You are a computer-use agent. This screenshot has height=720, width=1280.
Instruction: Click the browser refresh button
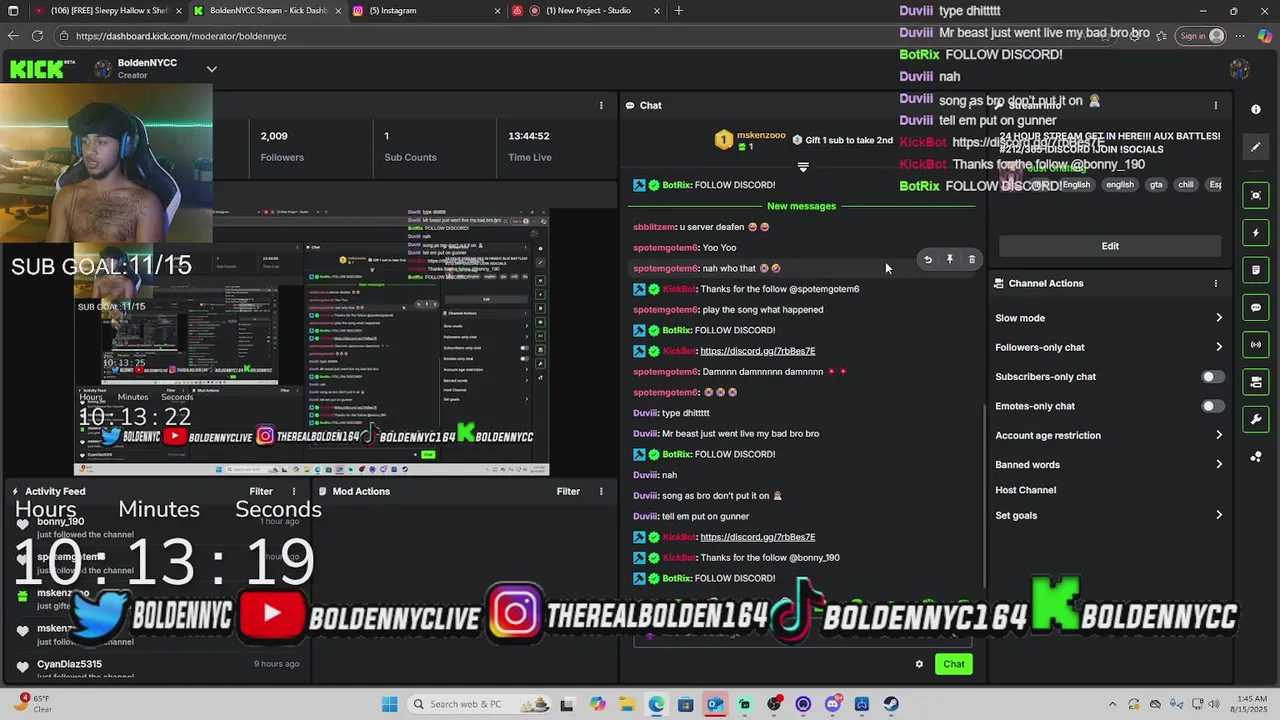click(x=37, y=36)
